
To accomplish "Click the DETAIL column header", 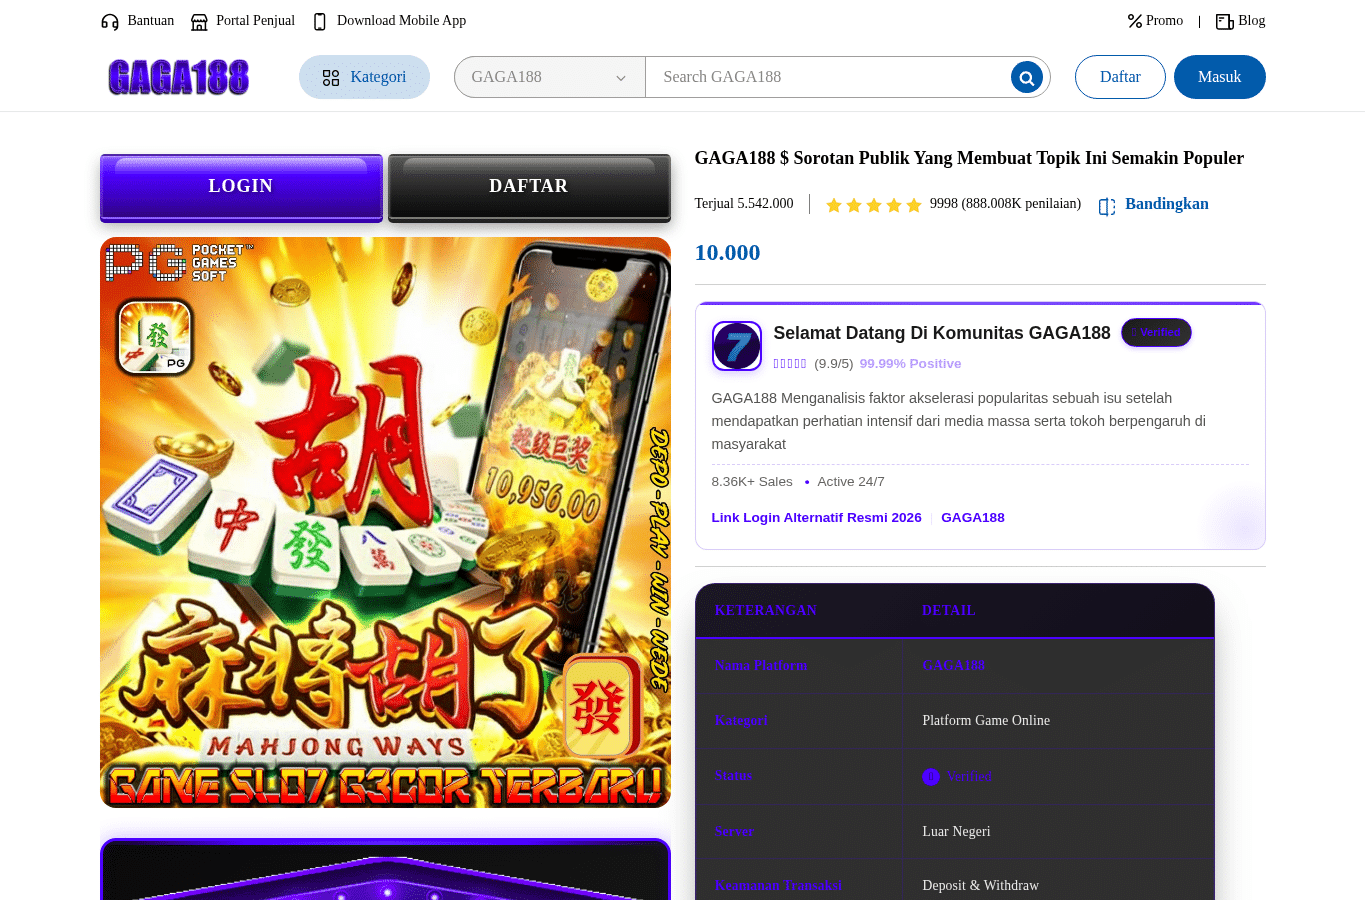I will pyautogui.click(x=948, y=611).
